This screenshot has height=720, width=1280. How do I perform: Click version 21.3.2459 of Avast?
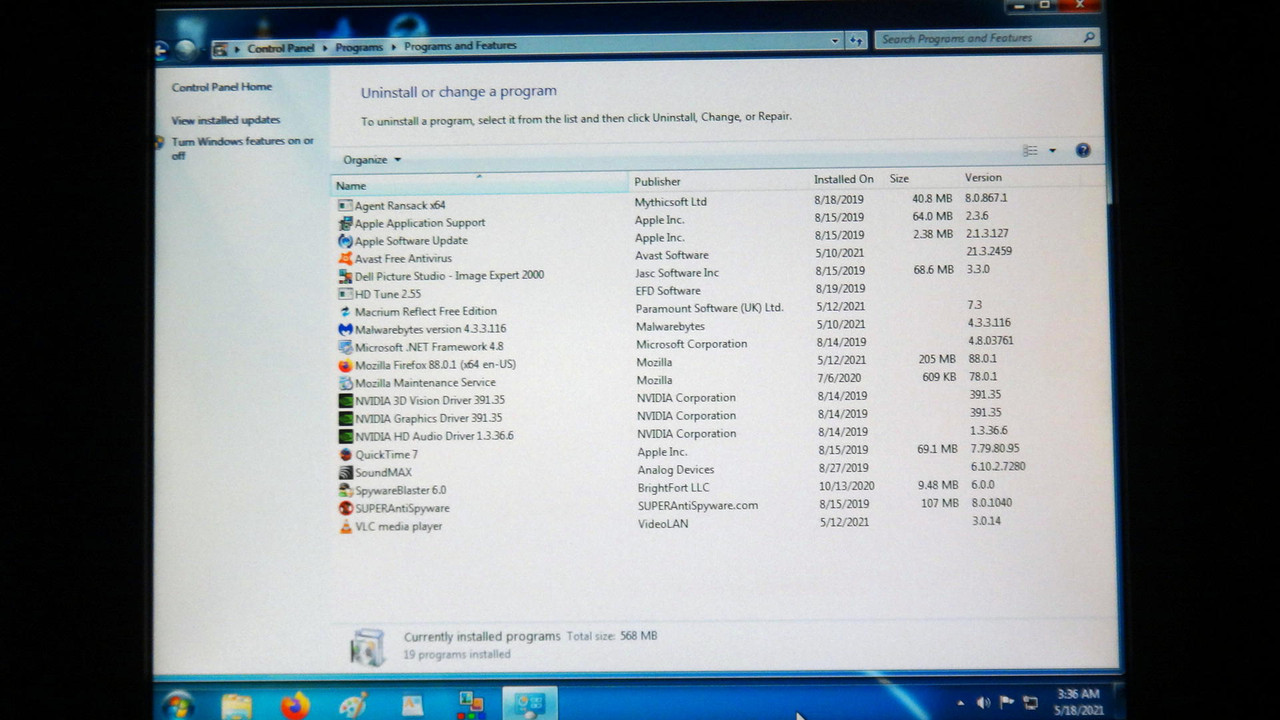(990, 251)
